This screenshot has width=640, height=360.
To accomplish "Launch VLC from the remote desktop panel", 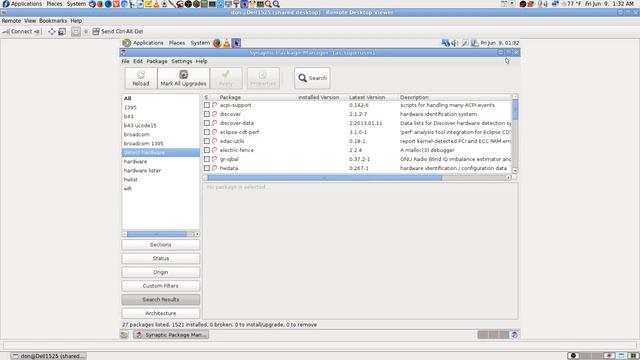I will [227, 43].
